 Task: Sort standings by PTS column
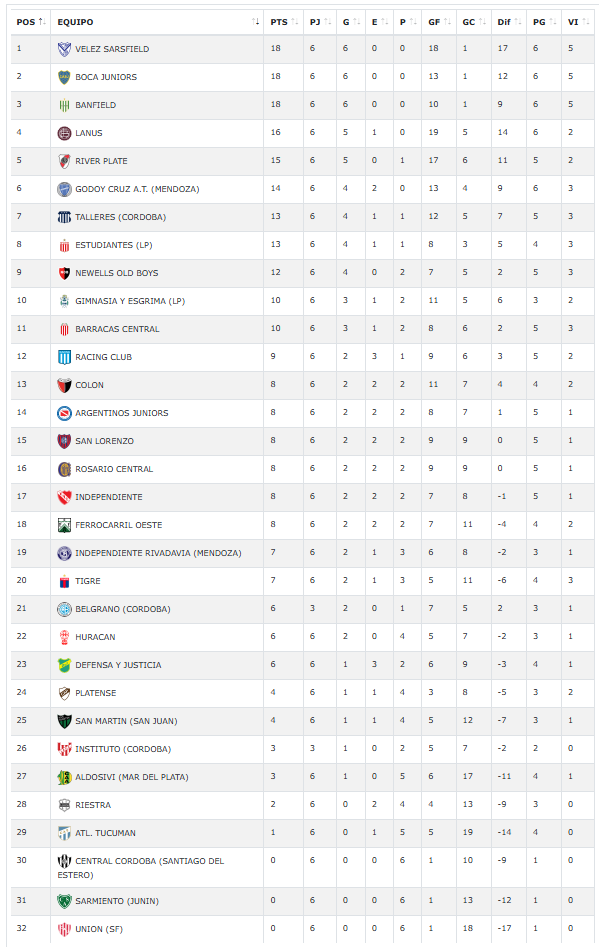click(x=284, y=21)
